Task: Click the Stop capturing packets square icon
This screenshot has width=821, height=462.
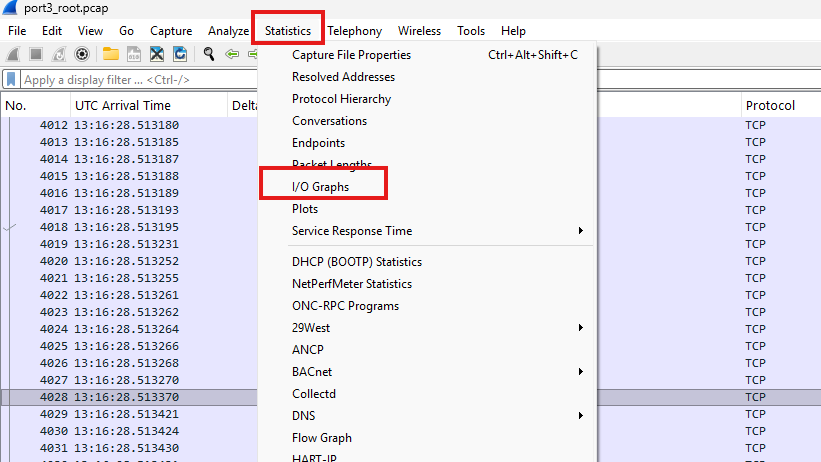Action: [36, 54]
